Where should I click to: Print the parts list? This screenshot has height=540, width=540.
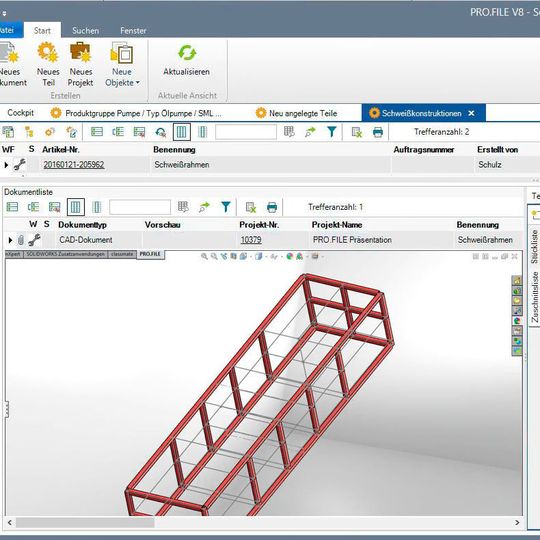click(378, 132)
